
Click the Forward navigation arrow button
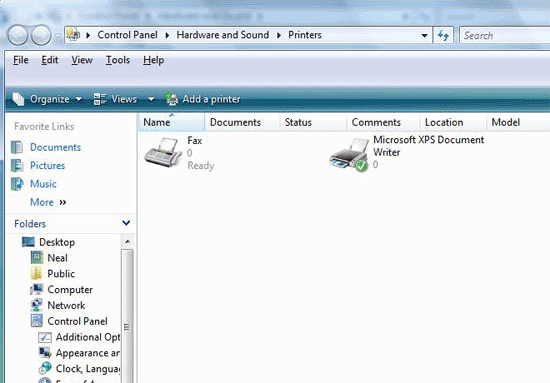click(x=41, y=35)
